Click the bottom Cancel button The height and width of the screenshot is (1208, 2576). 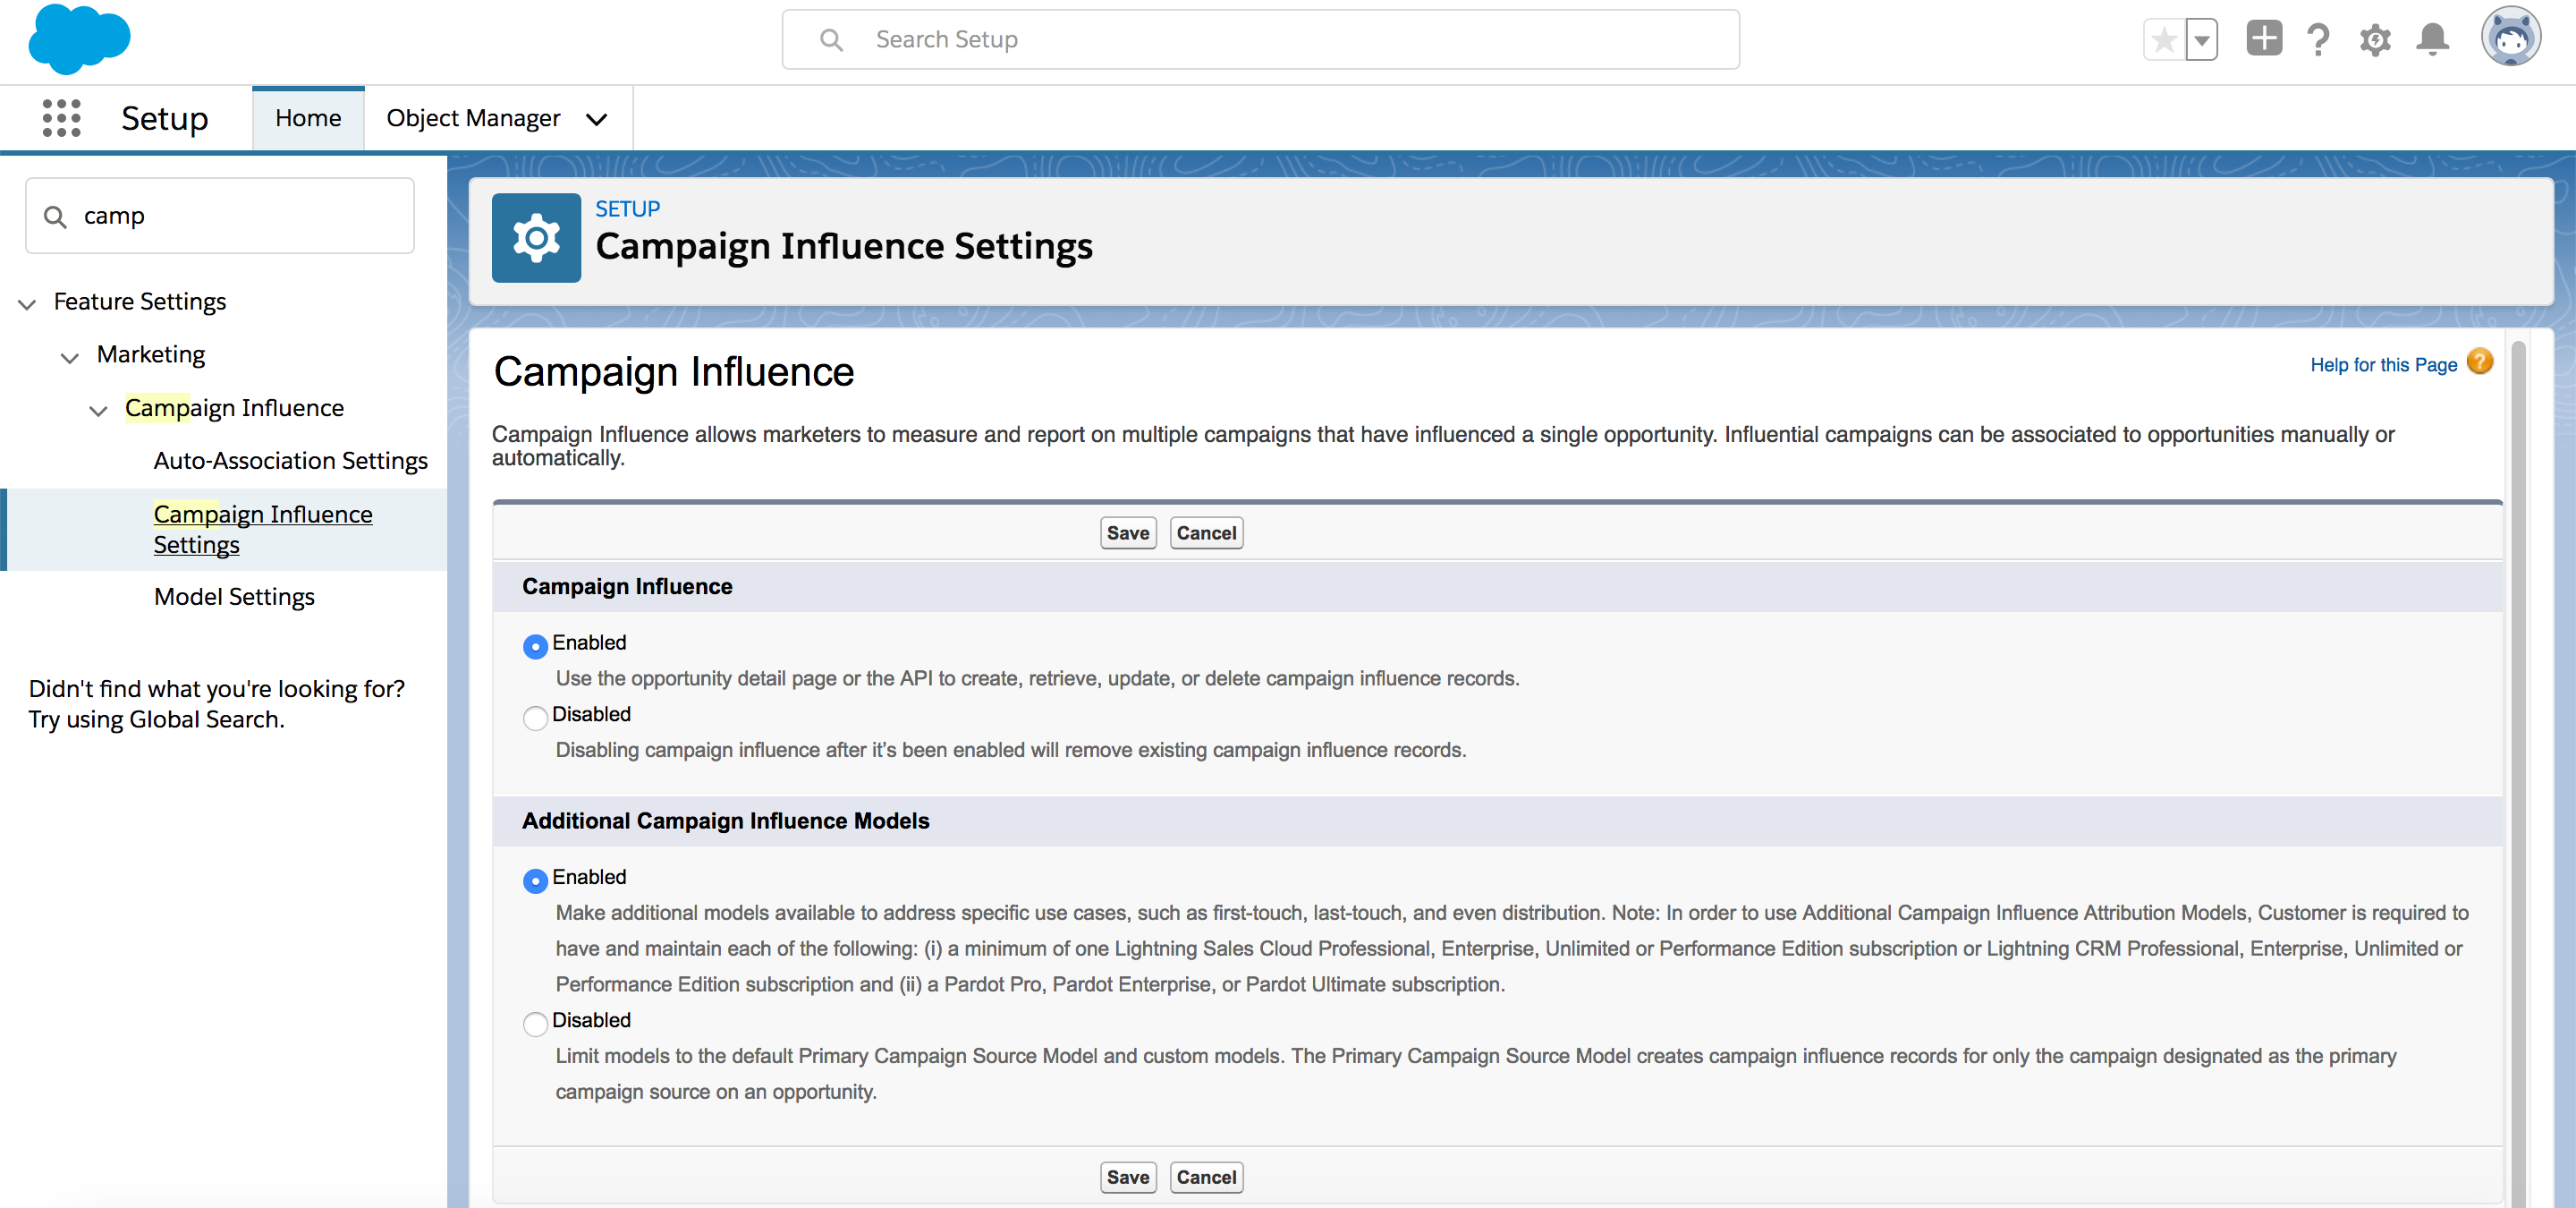[1206, 1177]
